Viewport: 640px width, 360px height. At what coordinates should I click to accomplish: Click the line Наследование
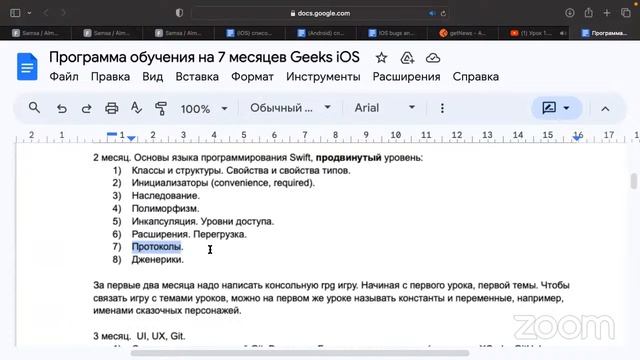tap(166, 196)
